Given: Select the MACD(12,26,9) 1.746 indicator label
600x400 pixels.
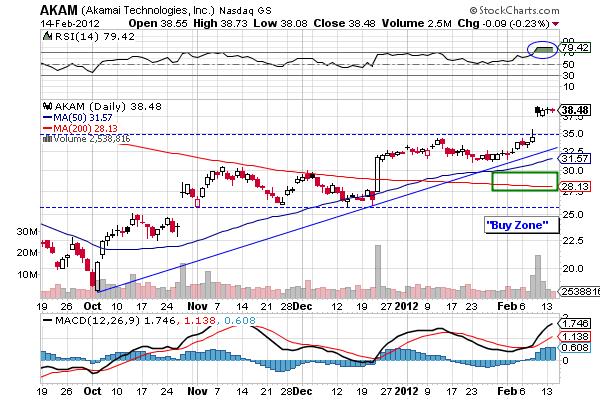Looking at the screenshot, I should (x=115, y=320).
